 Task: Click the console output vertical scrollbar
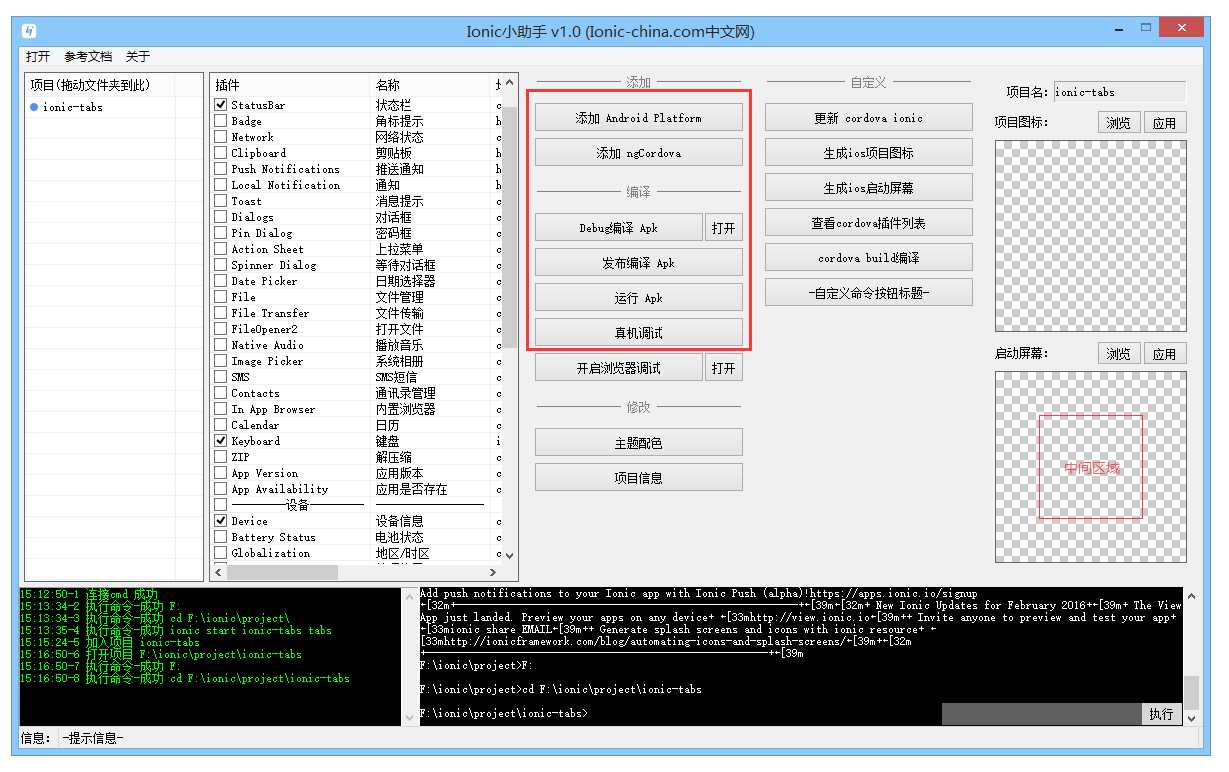(x=1191, y=656)
